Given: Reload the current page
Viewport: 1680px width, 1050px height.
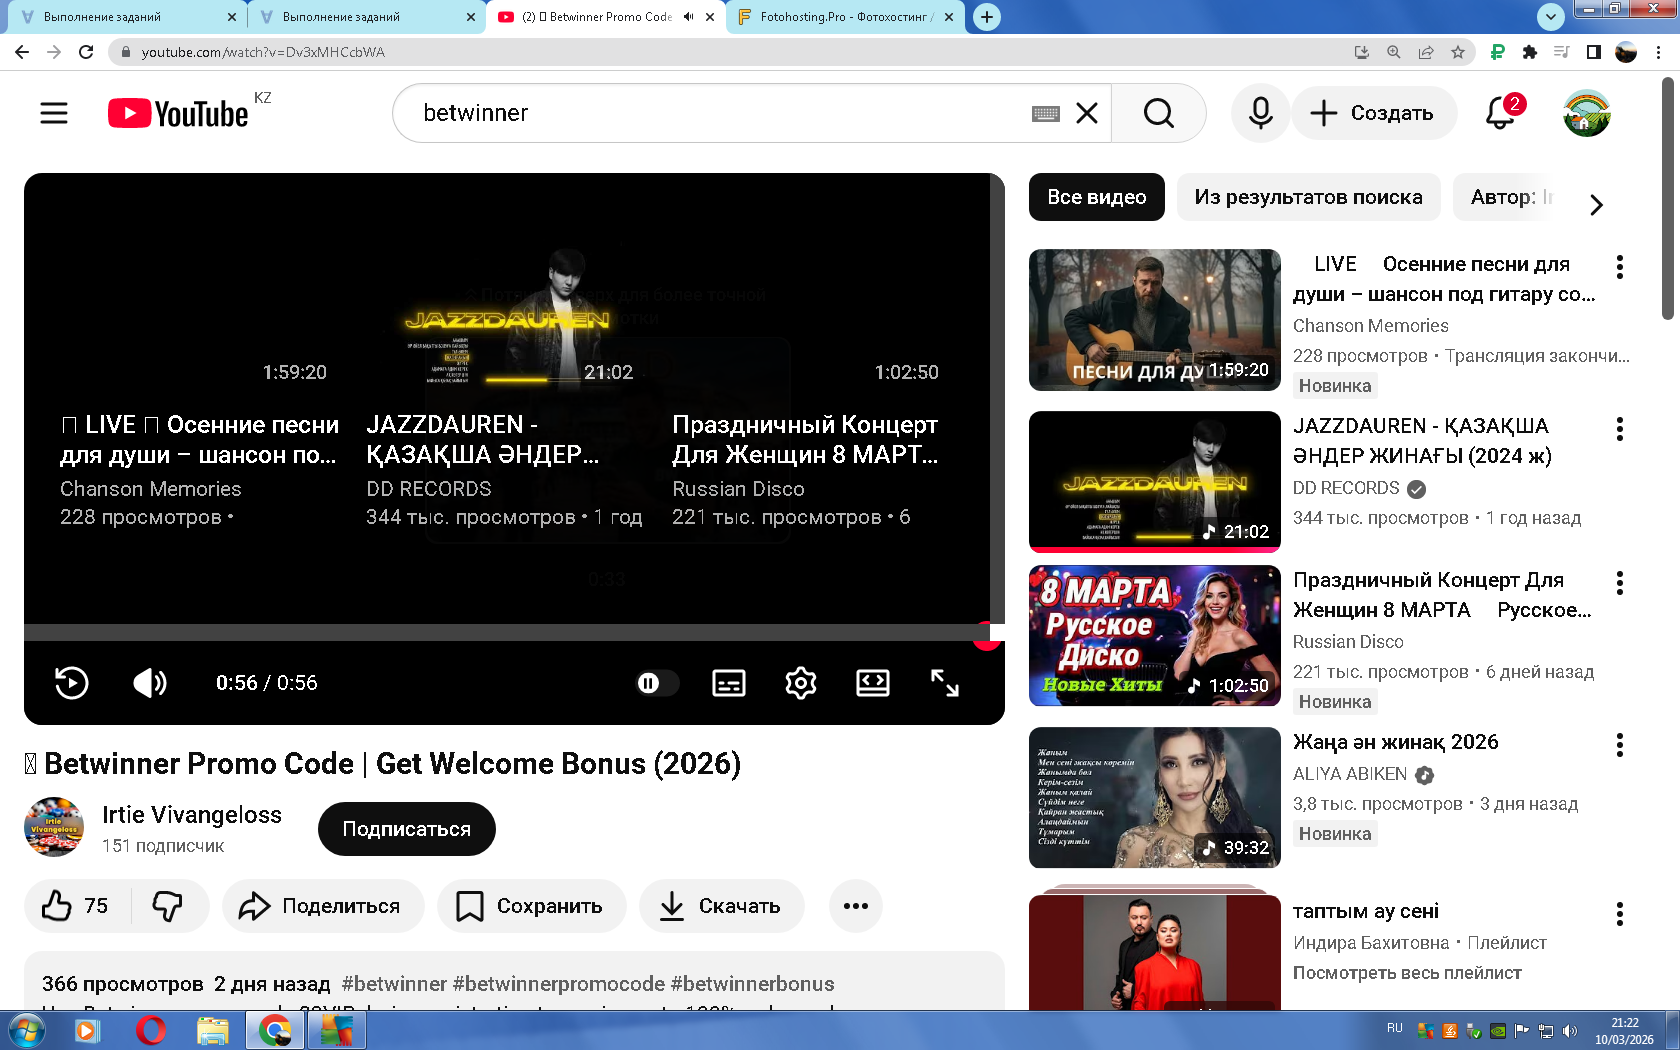Looking at the screenshot, I should tap(86, 52).
